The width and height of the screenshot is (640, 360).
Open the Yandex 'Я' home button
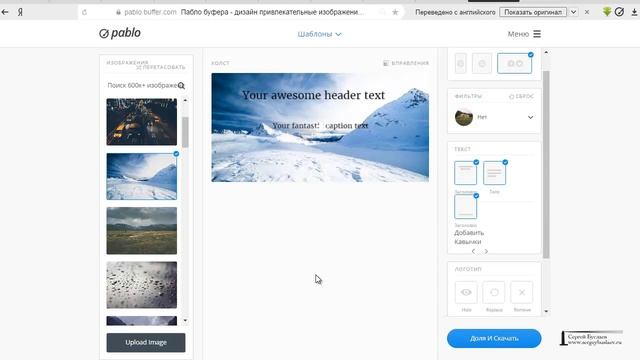(20, 12)
